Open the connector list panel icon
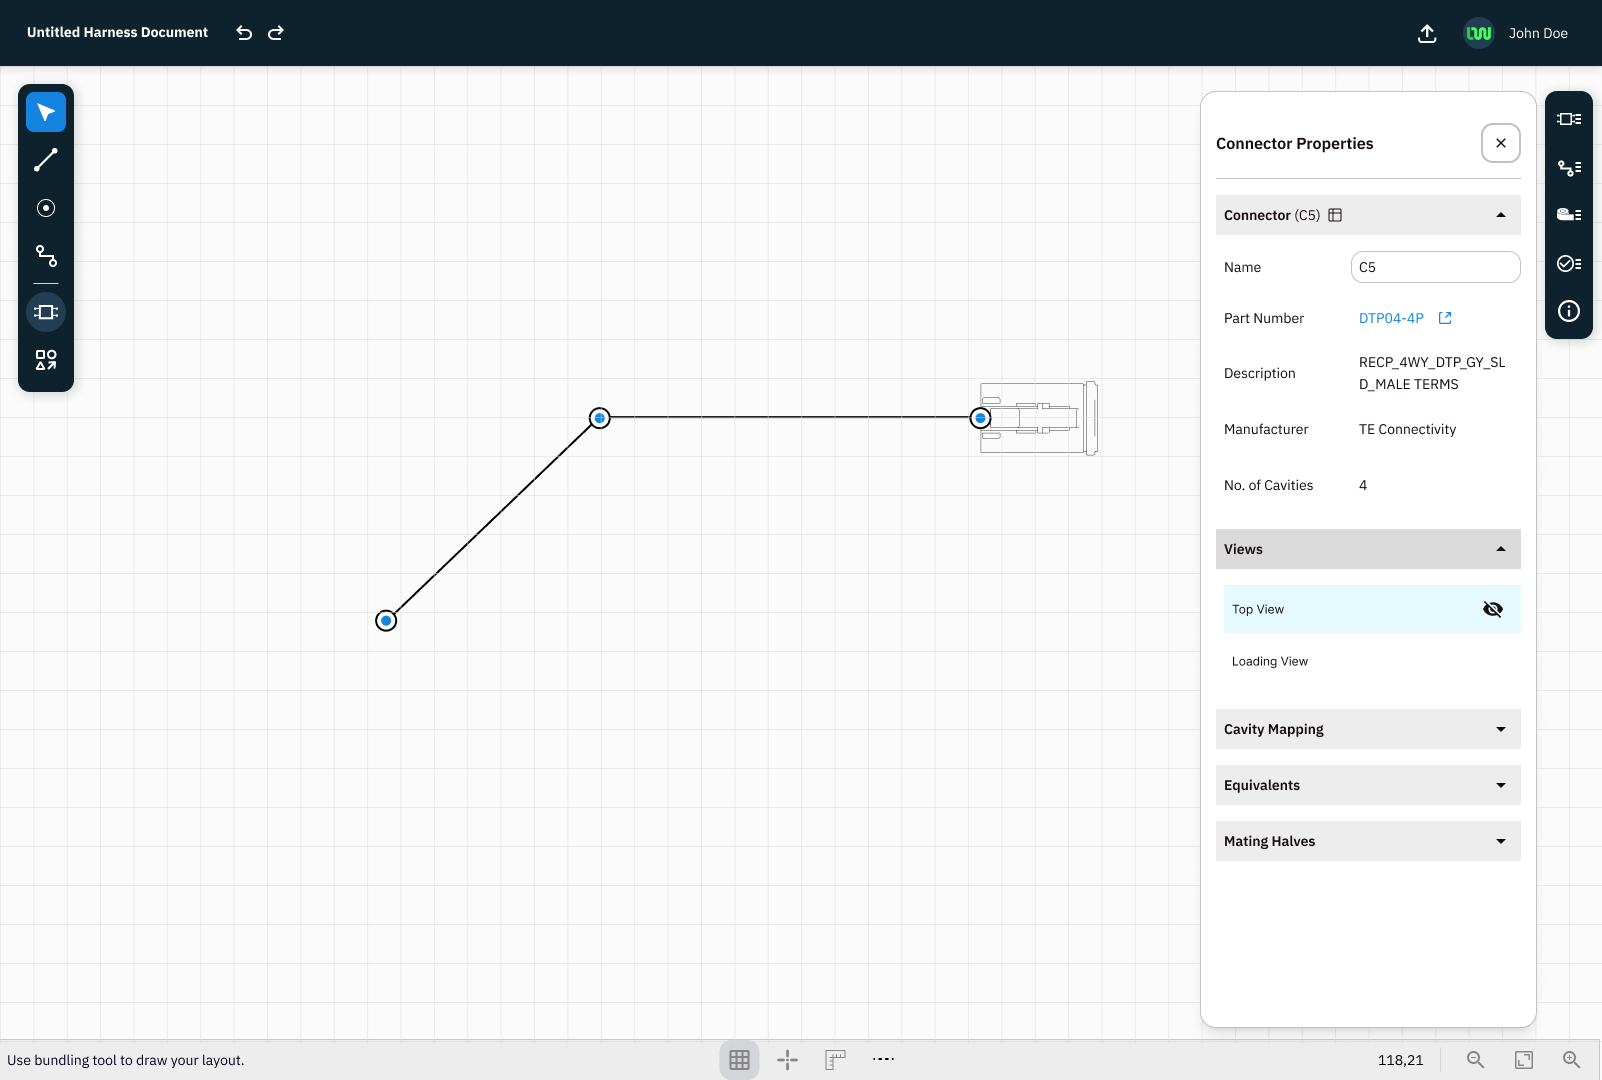Viewport: 1602px width, 1080px height. 1569,119
